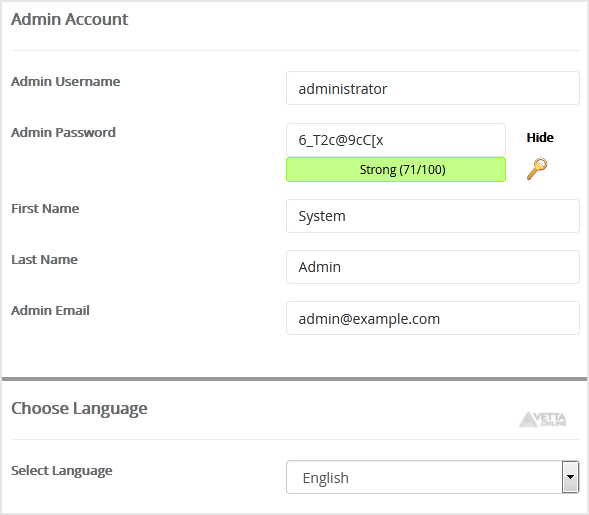Click the Select Language label
Image resolution: width=589 pixels, height=515 pixels.
point(62,471)
